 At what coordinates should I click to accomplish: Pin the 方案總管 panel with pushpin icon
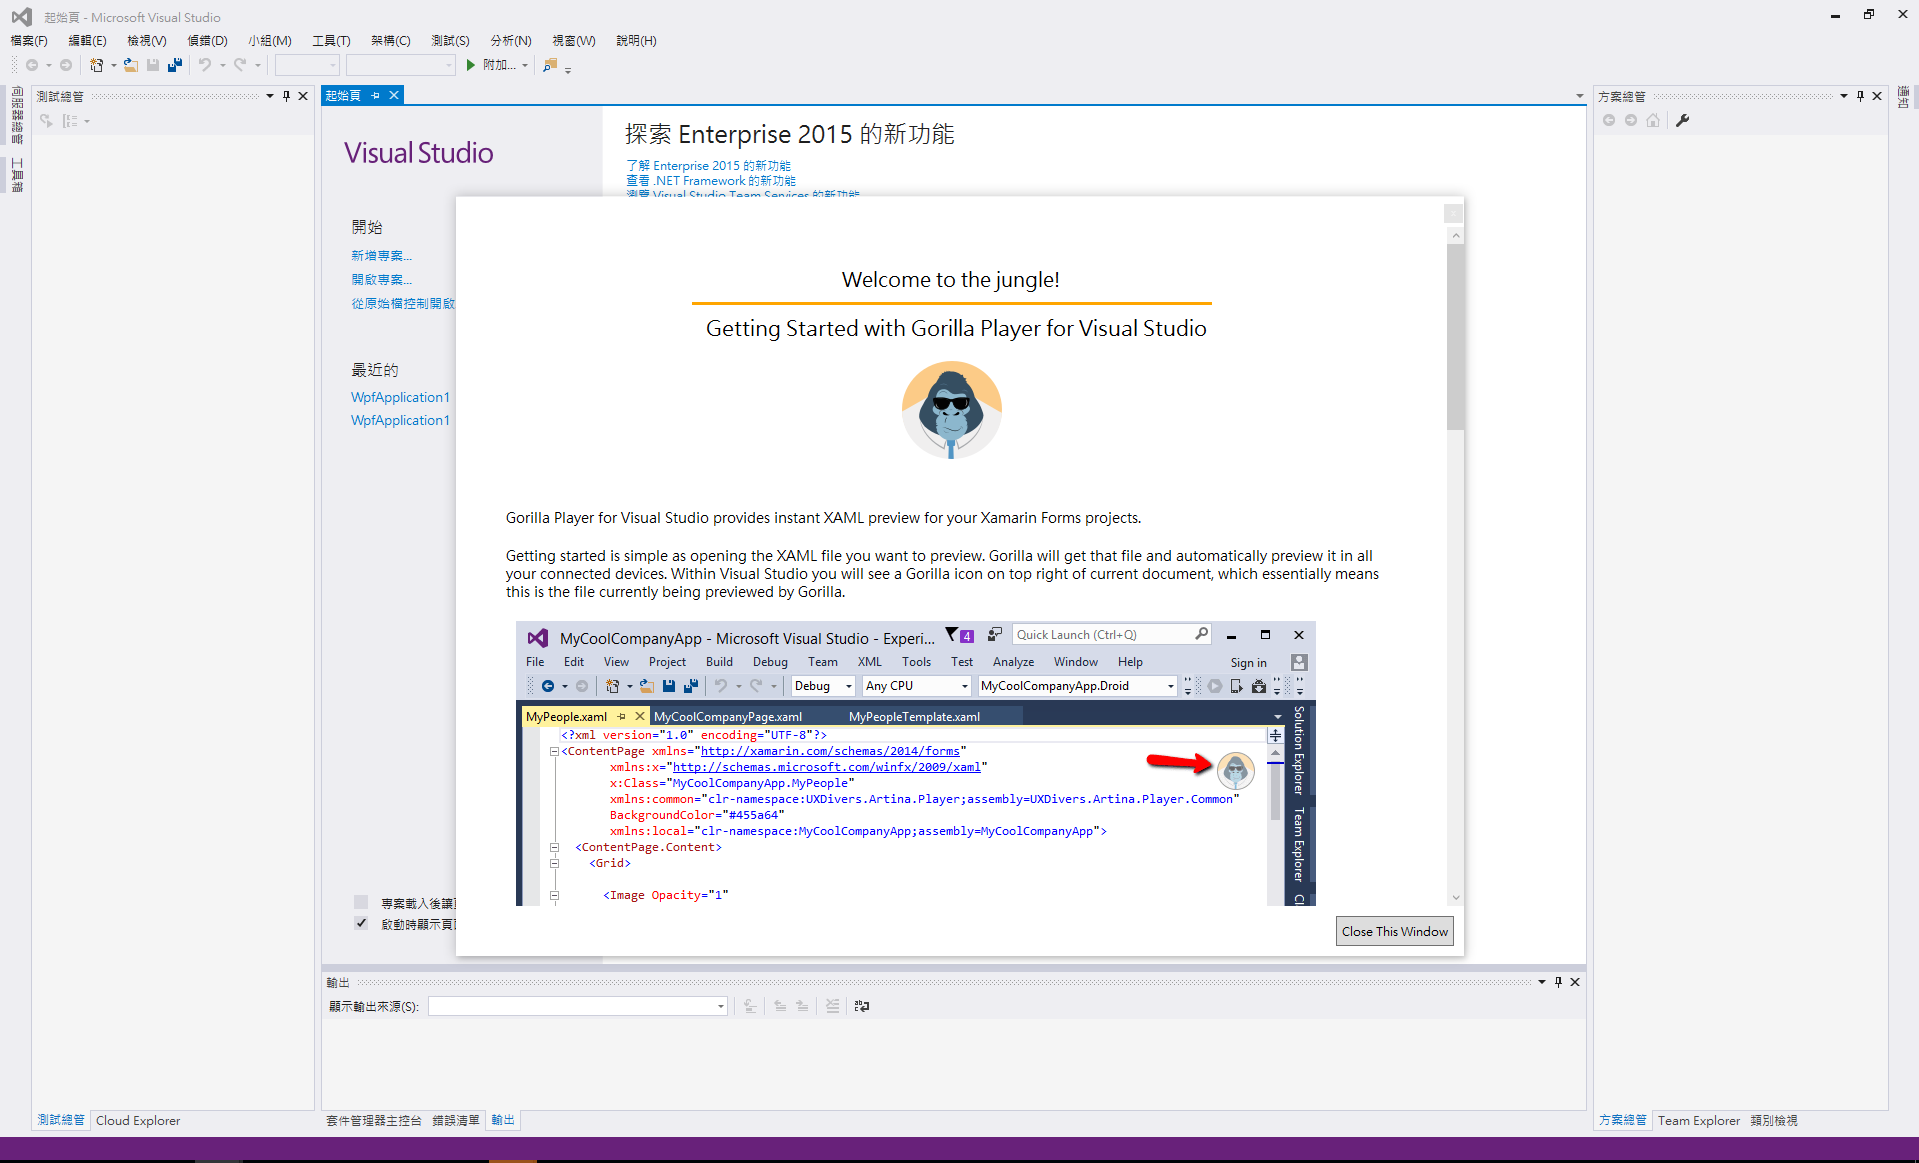(1860, 96)
